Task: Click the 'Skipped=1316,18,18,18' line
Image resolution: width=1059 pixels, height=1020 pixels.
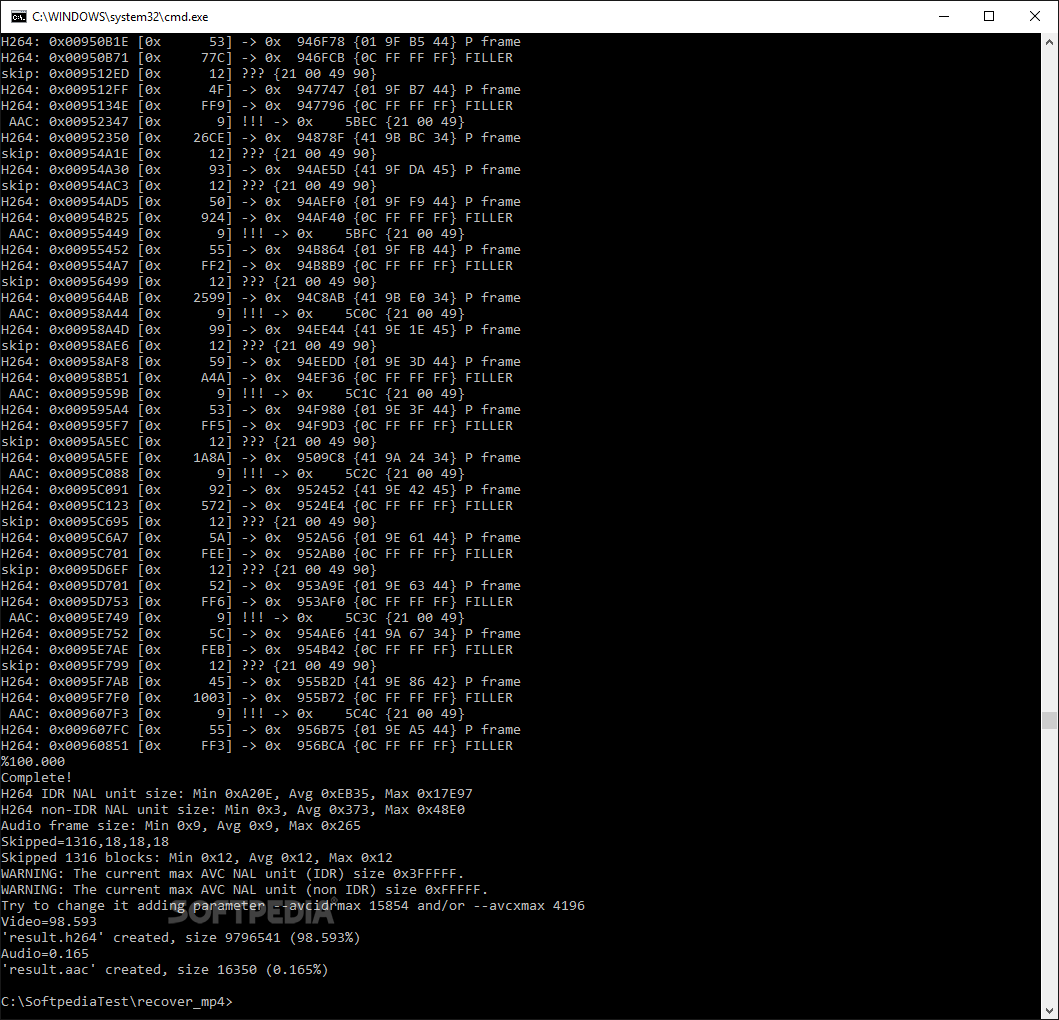Action: 85,842
